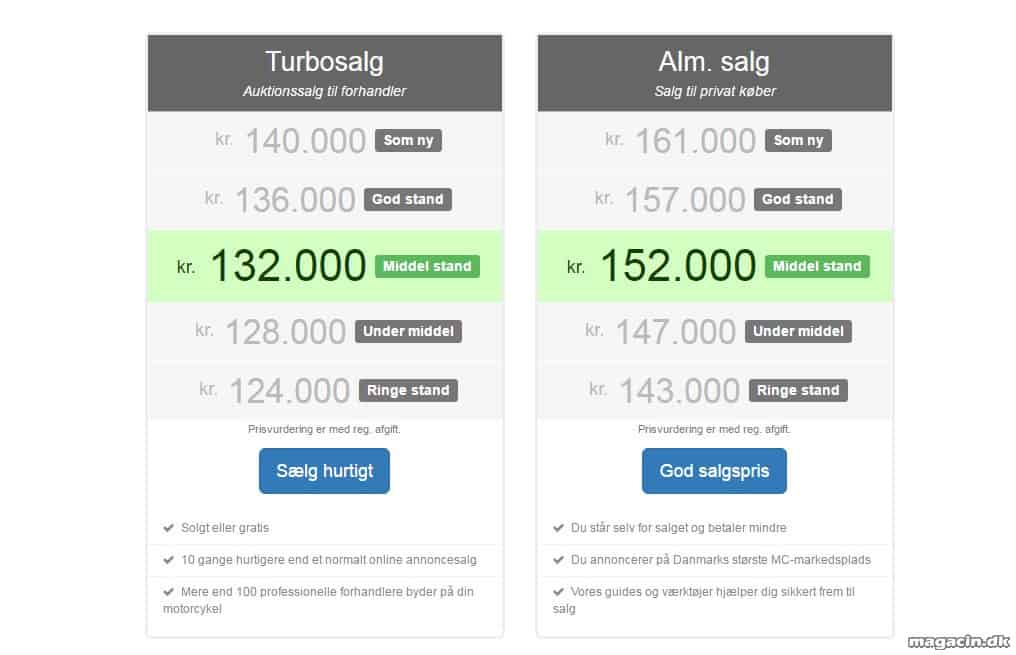Select Turbosalg Som ny badge
The image size is (1016, 655).
click(x=408, y=141)
